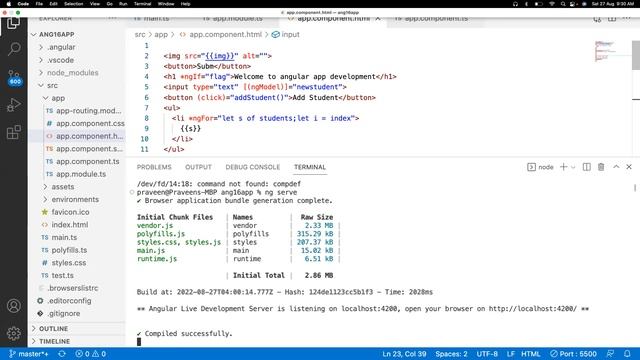The image size is (640, 360).
Task: Expand the .vscode folder
Action: pos(78,60)
